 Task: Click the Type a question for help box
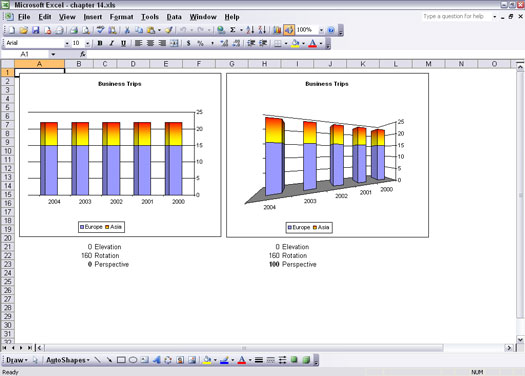(456, 16)
